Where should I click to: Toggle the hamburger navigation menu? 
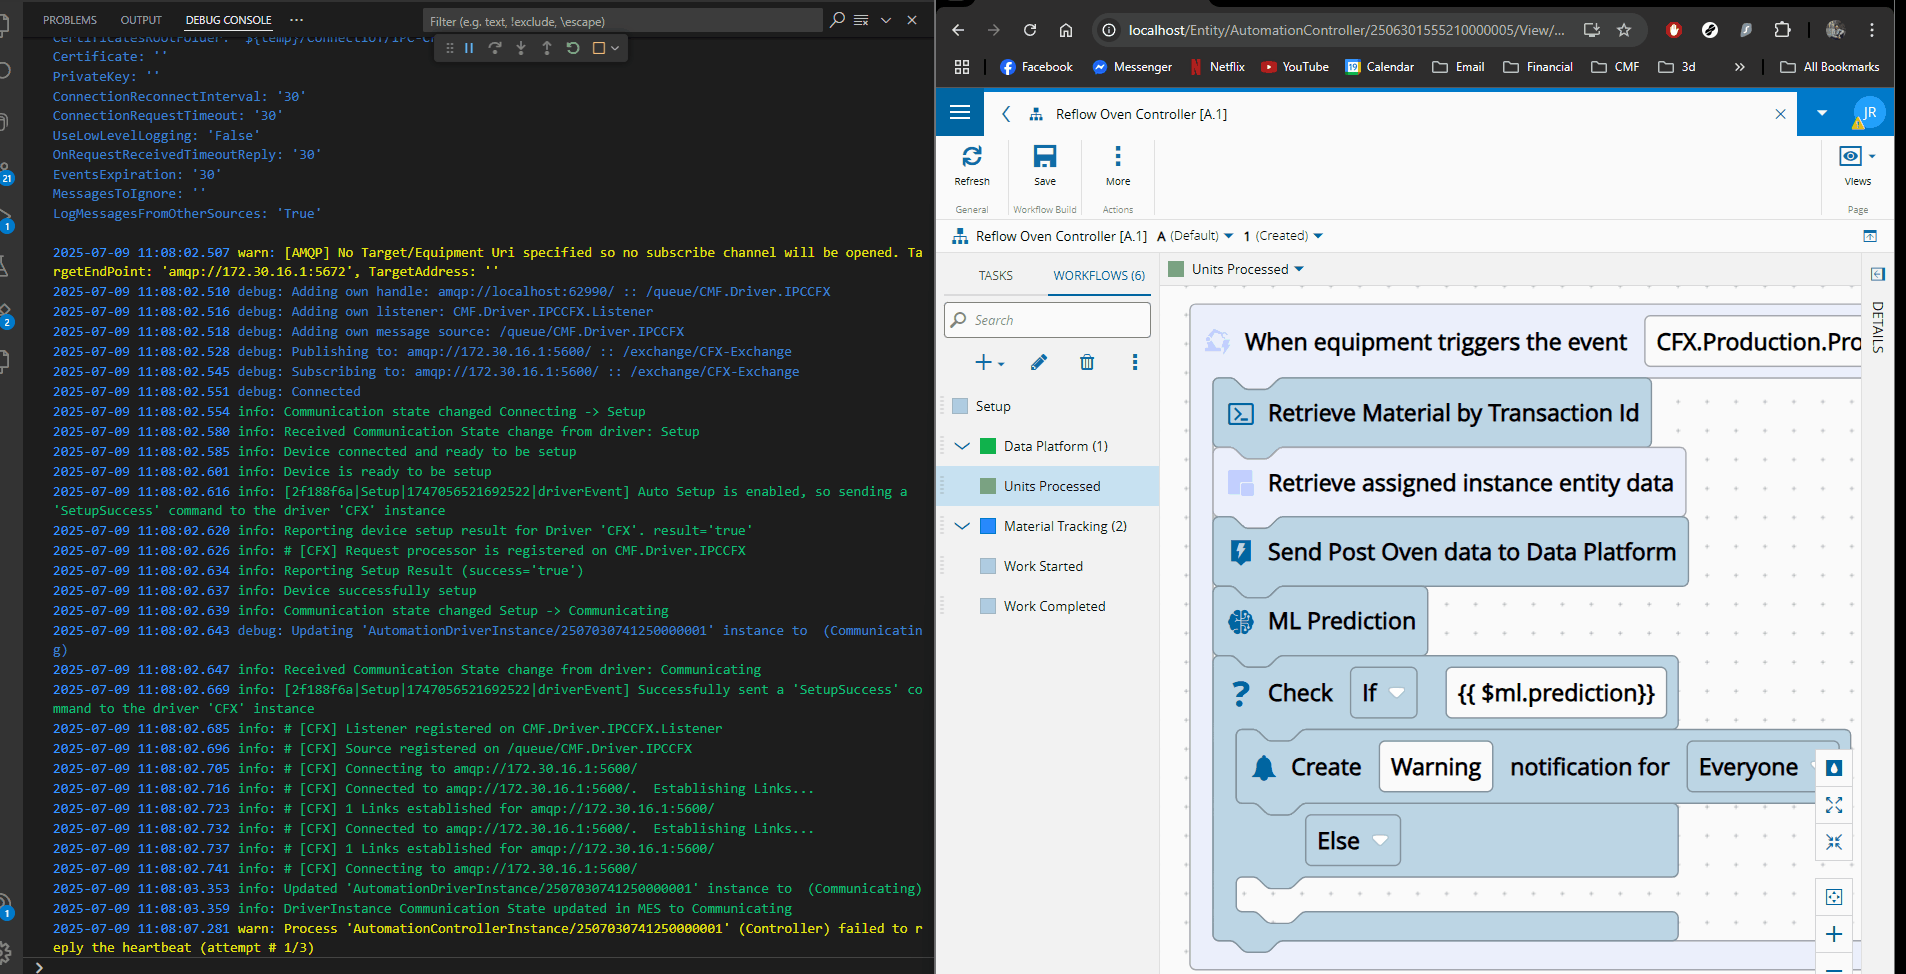pyautogui.click(x=960, y=113)
